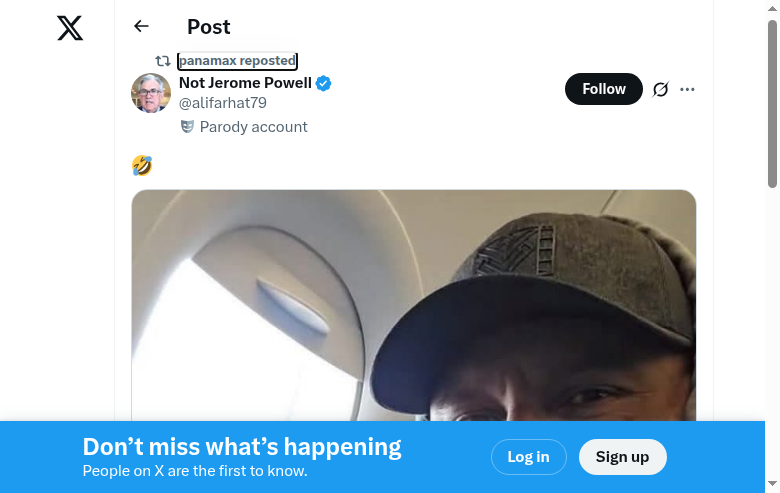
Task: Click the scrollbar's up arrow
Action: pyautogui.click(x=772, y=7)
